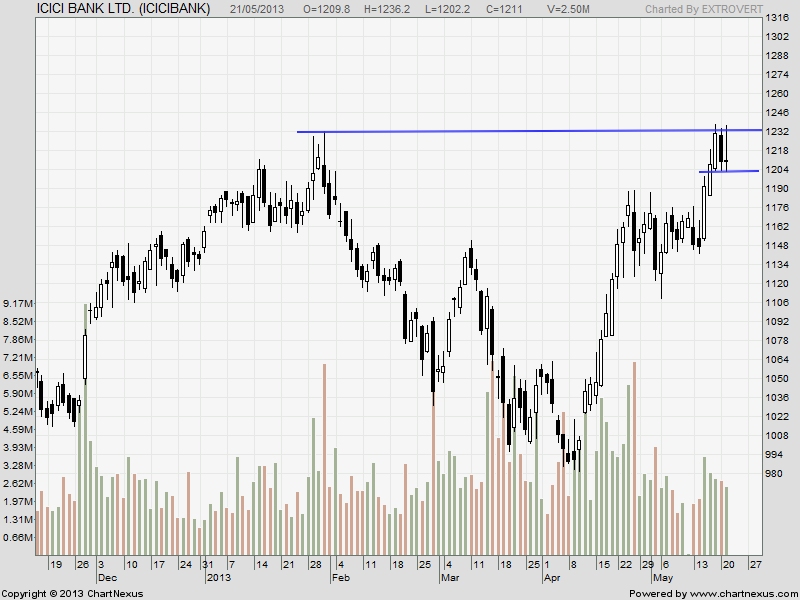Screen dimensions: 800x600
Task: Click the O=1209.8 open price value
Action: pyautogui.click(x=338, y=9)
